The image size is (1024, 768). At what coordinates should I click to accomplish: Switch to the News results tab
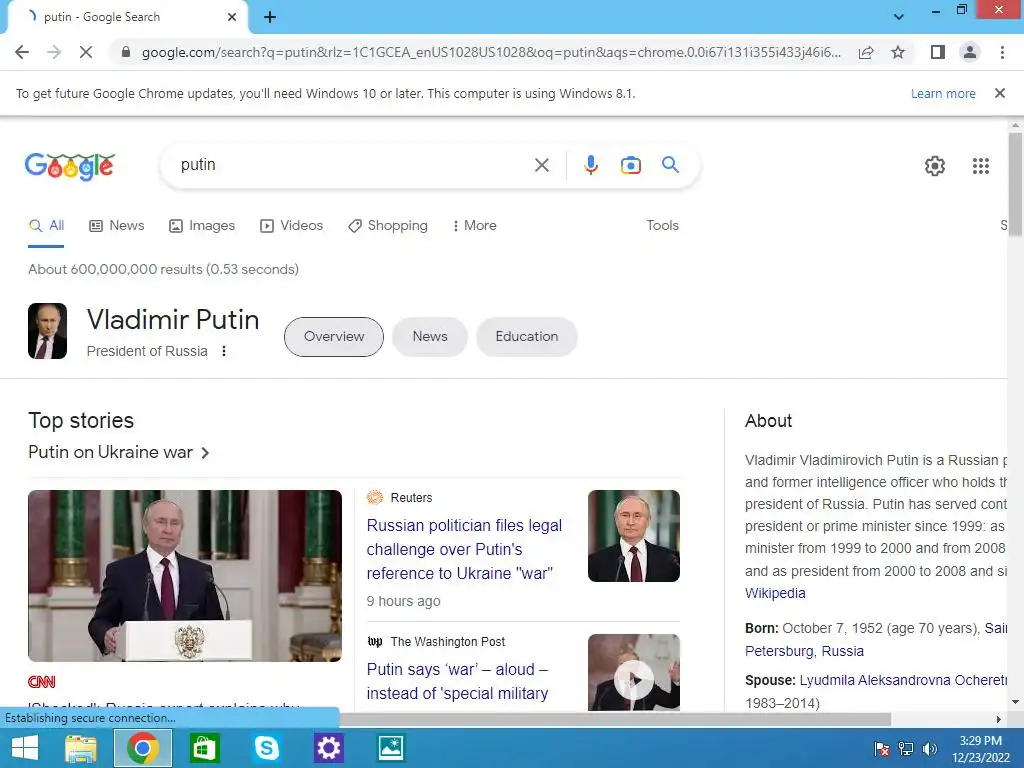(117, 226)
